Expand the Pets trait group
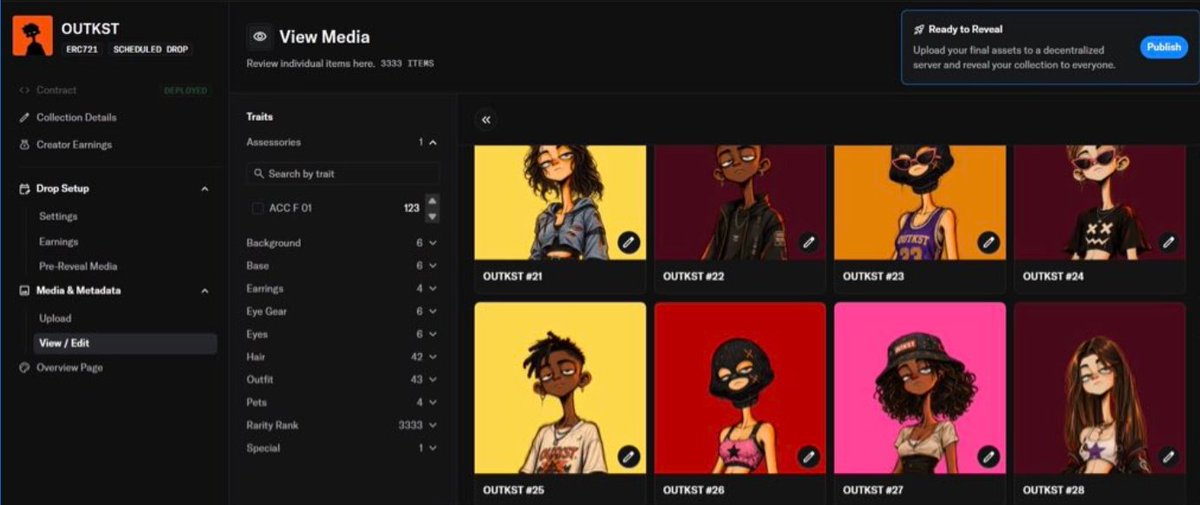The height and width of the screenshot is (505, 1200). (x=432, y=402)
